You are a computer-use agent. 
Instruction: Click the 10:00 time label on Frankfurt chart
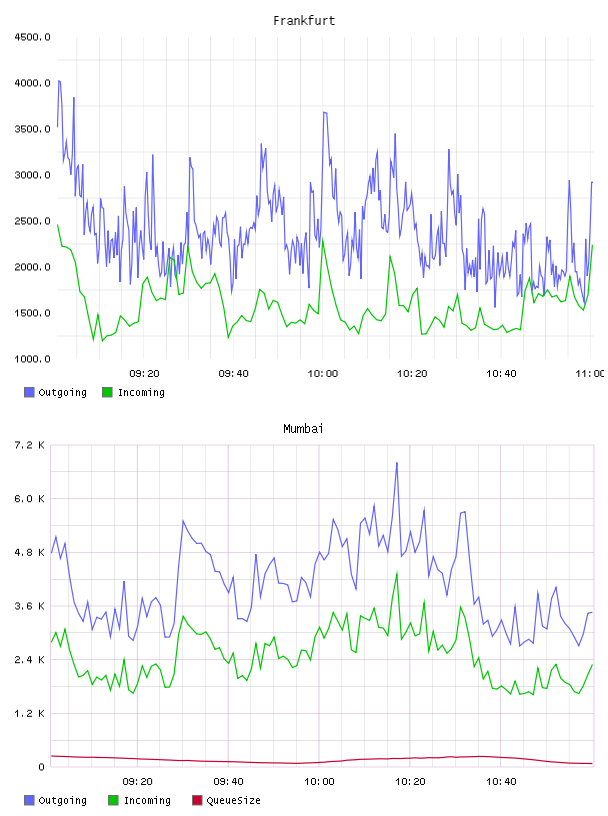tap(323, 374)
